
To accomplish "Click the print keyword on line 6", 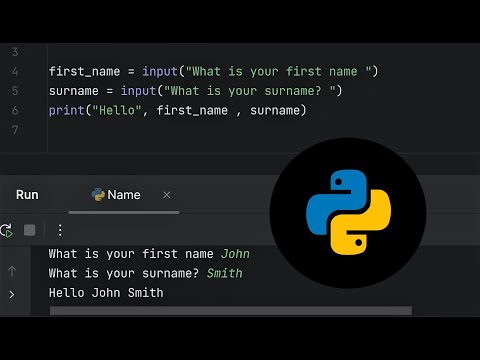I will pos(67,110).
